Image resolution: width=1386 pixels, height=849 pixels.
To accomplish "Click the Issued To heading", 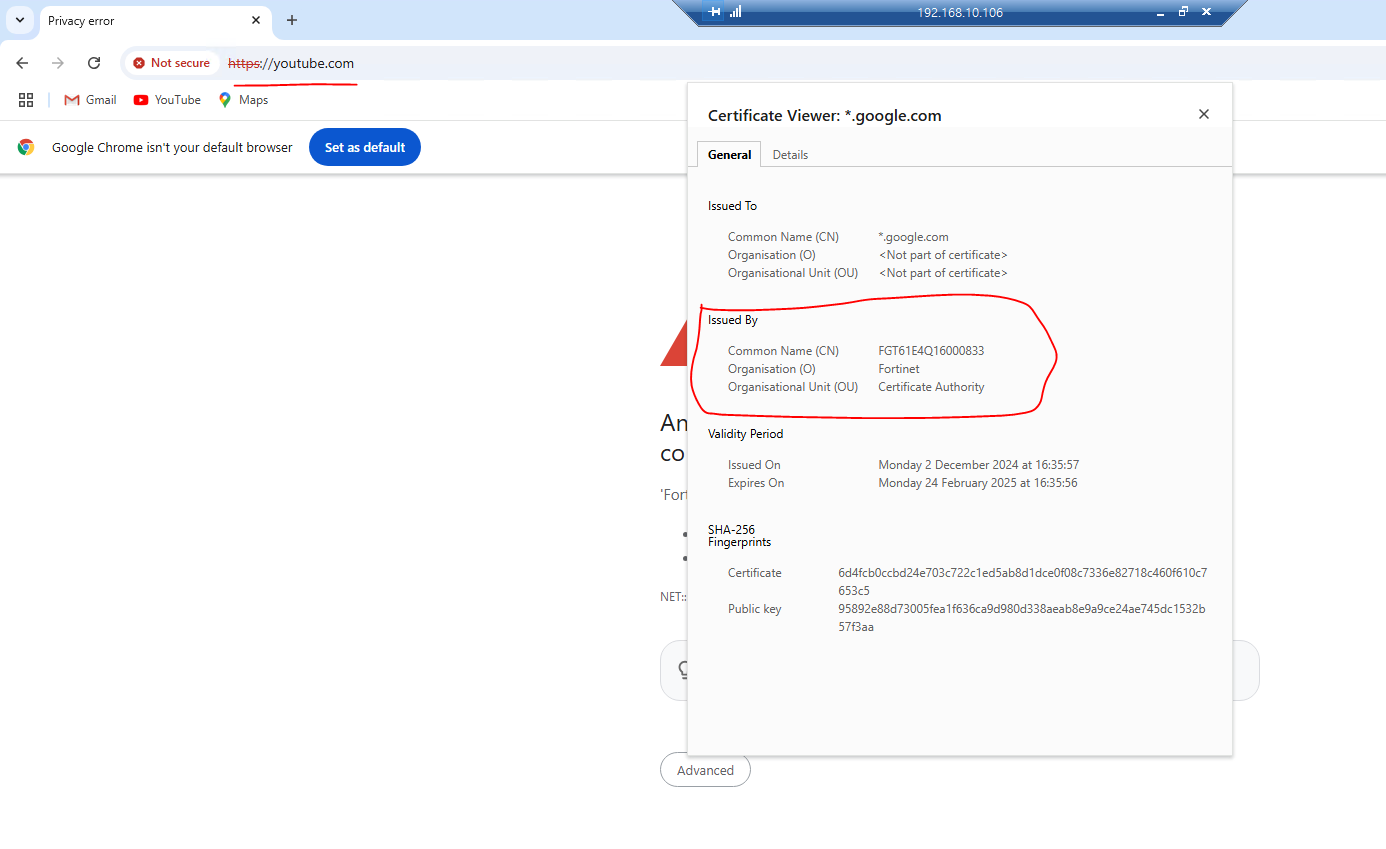I will (x=732, y=206).
